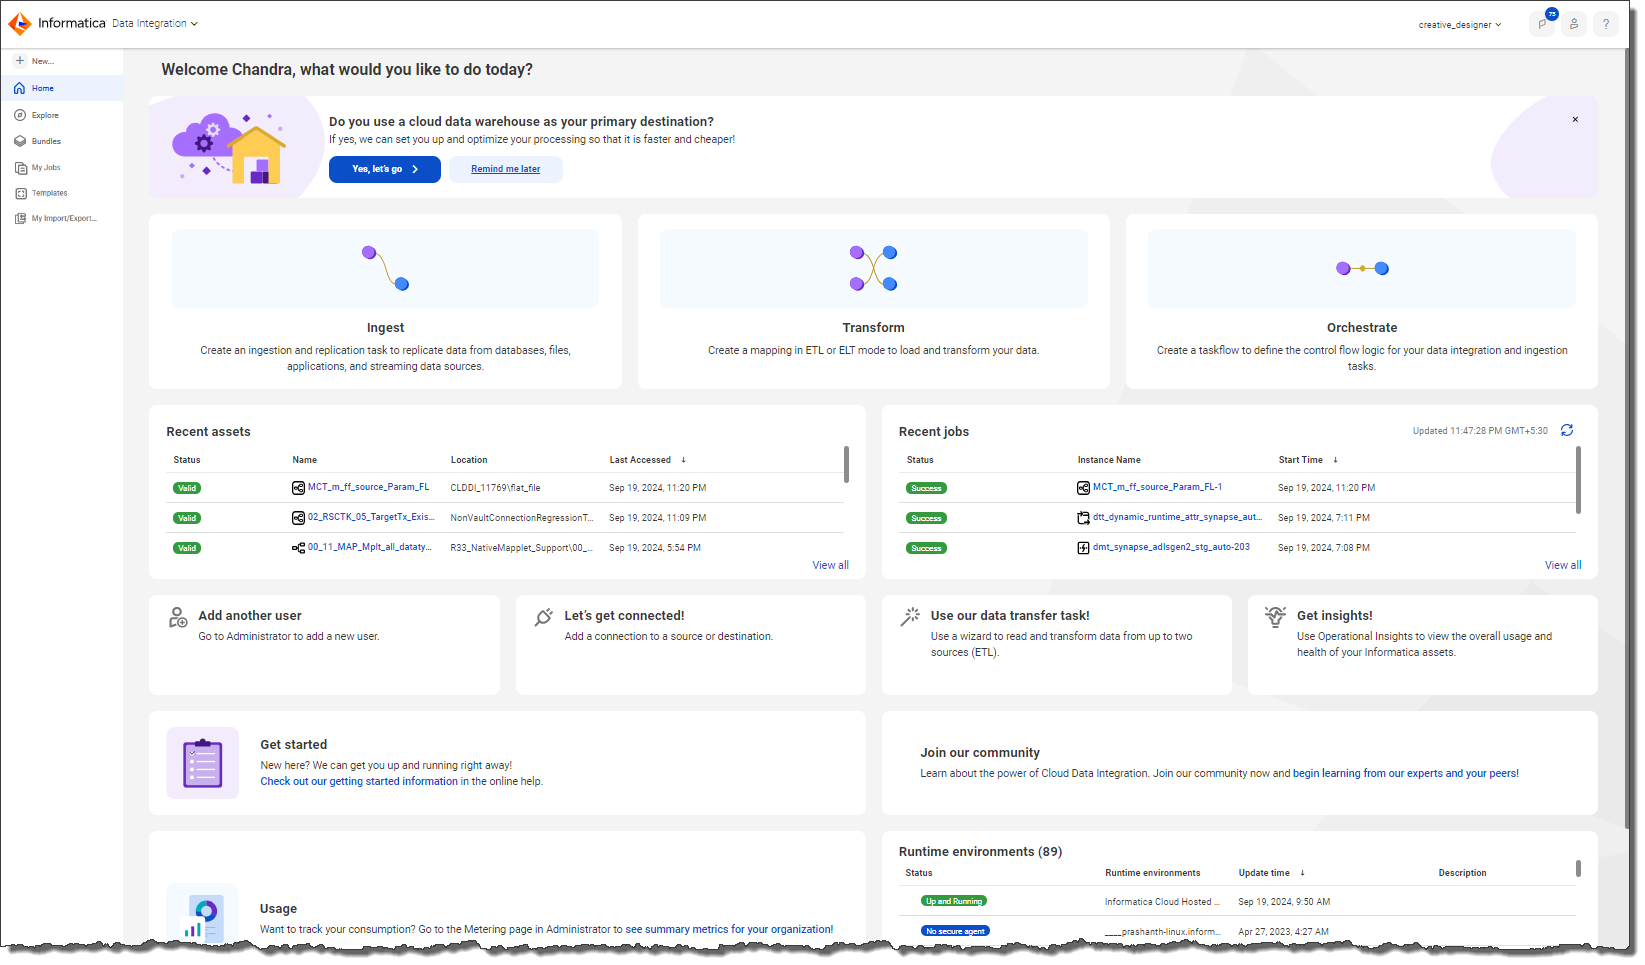Click Remind me later link
Image resolution: width=1645 pixels, height=965 pixels.
click(506, 169)
